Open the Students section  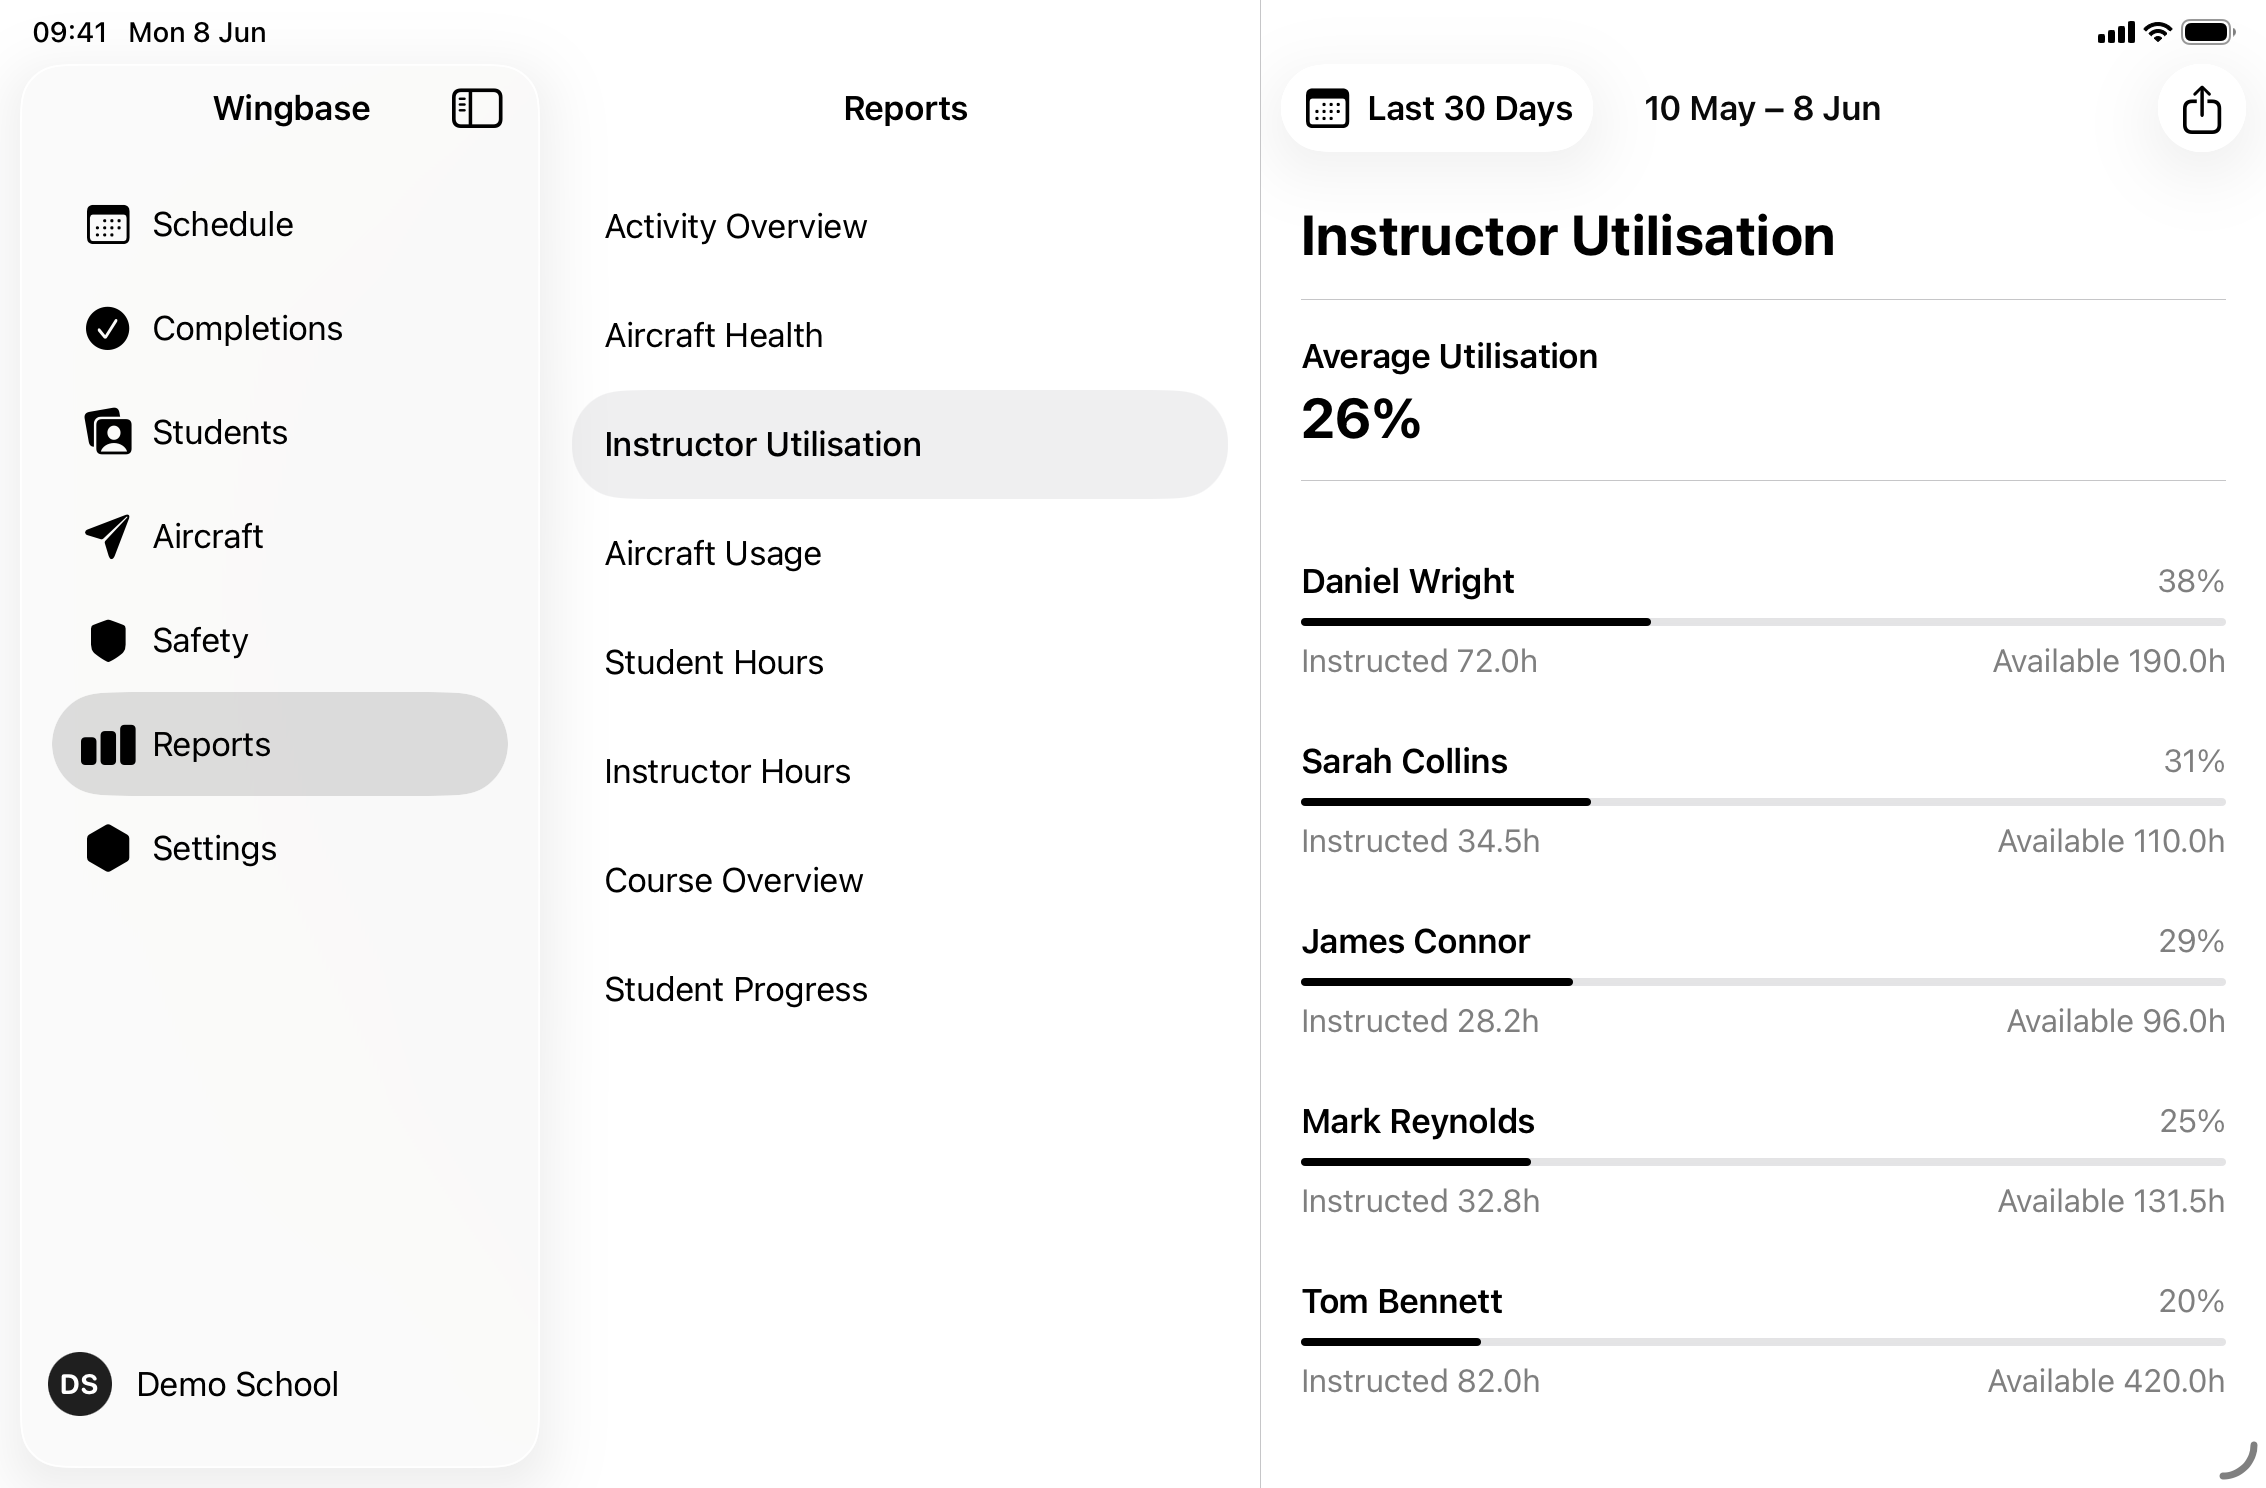point(280,432)
